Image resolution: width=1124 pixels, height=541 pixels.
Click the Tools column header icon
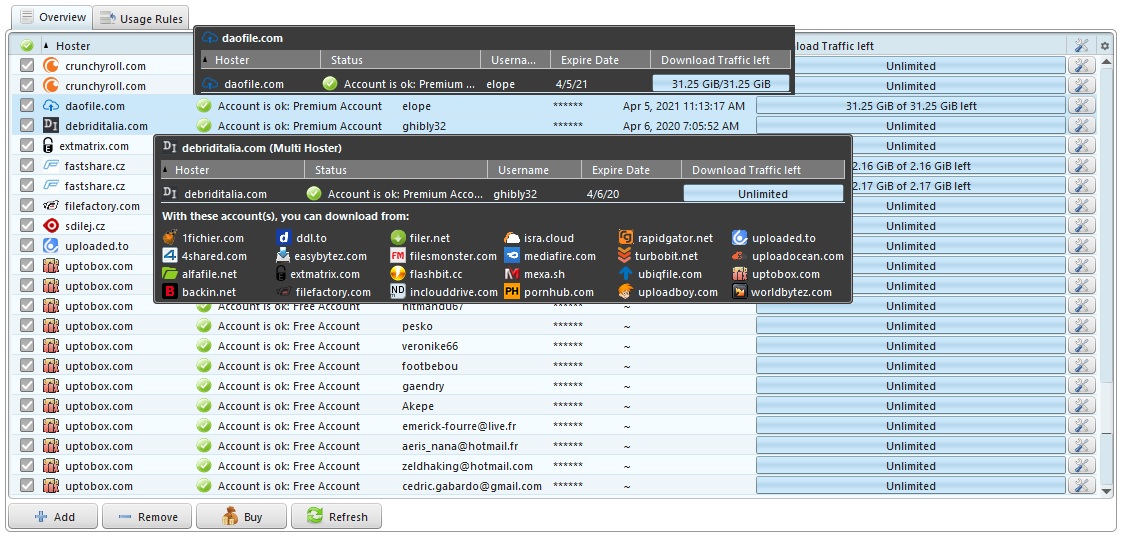1082,46
